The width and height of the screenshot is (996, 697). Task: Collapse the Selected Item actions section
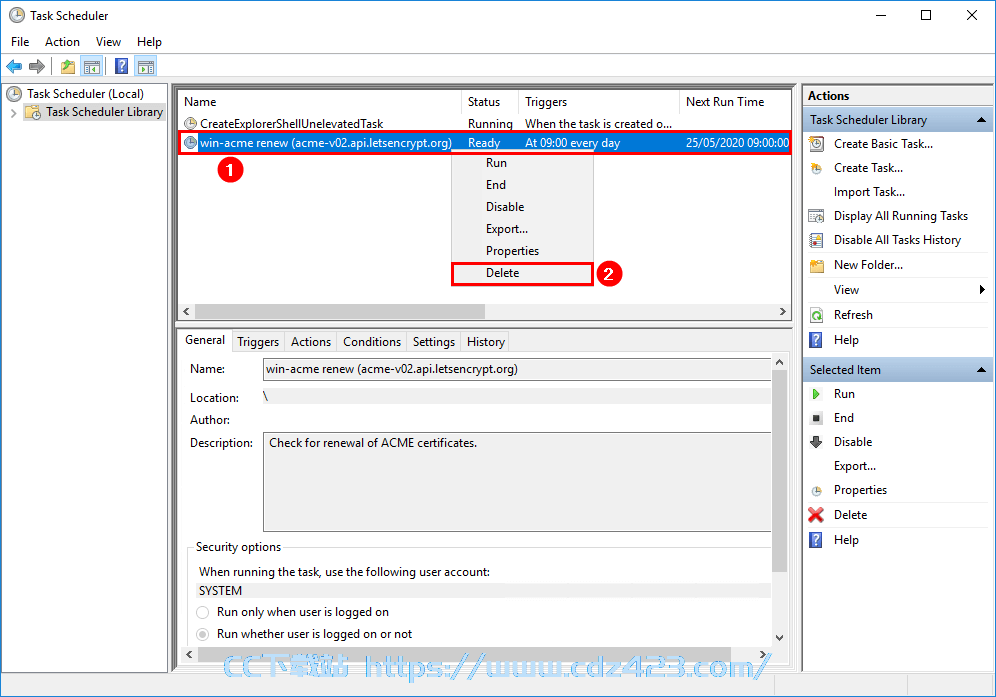981,370
